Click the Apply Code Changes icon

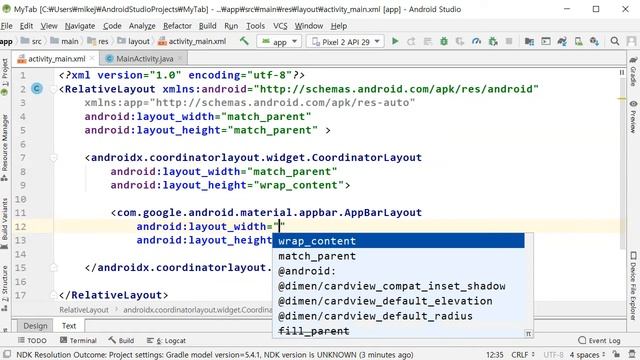click(427, 41)
